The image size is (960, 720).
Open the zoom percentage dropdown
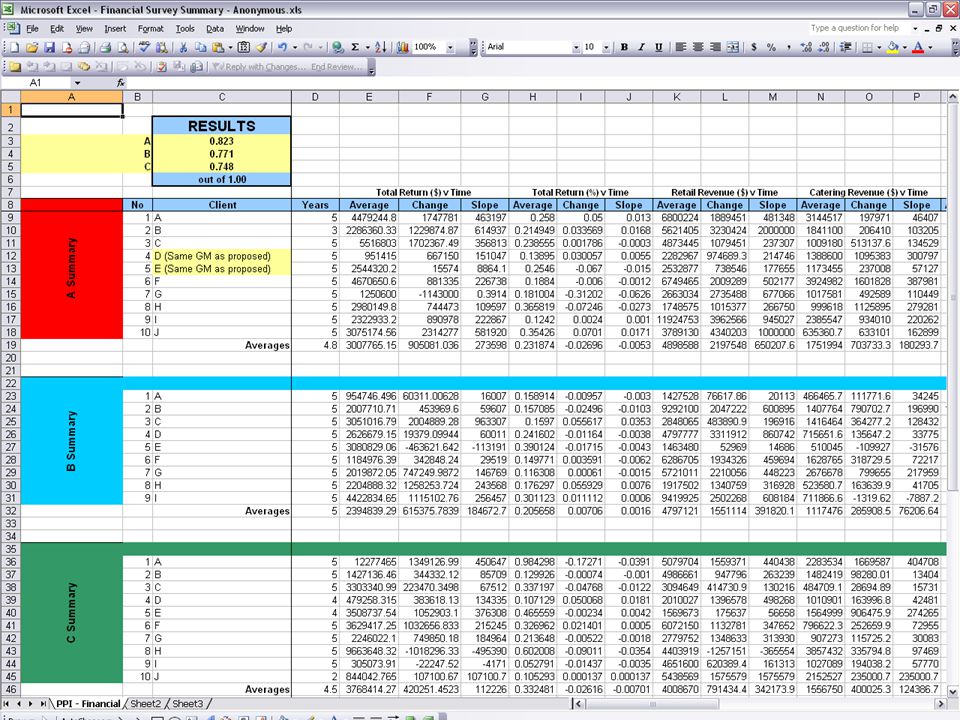[x=451, y=47]
